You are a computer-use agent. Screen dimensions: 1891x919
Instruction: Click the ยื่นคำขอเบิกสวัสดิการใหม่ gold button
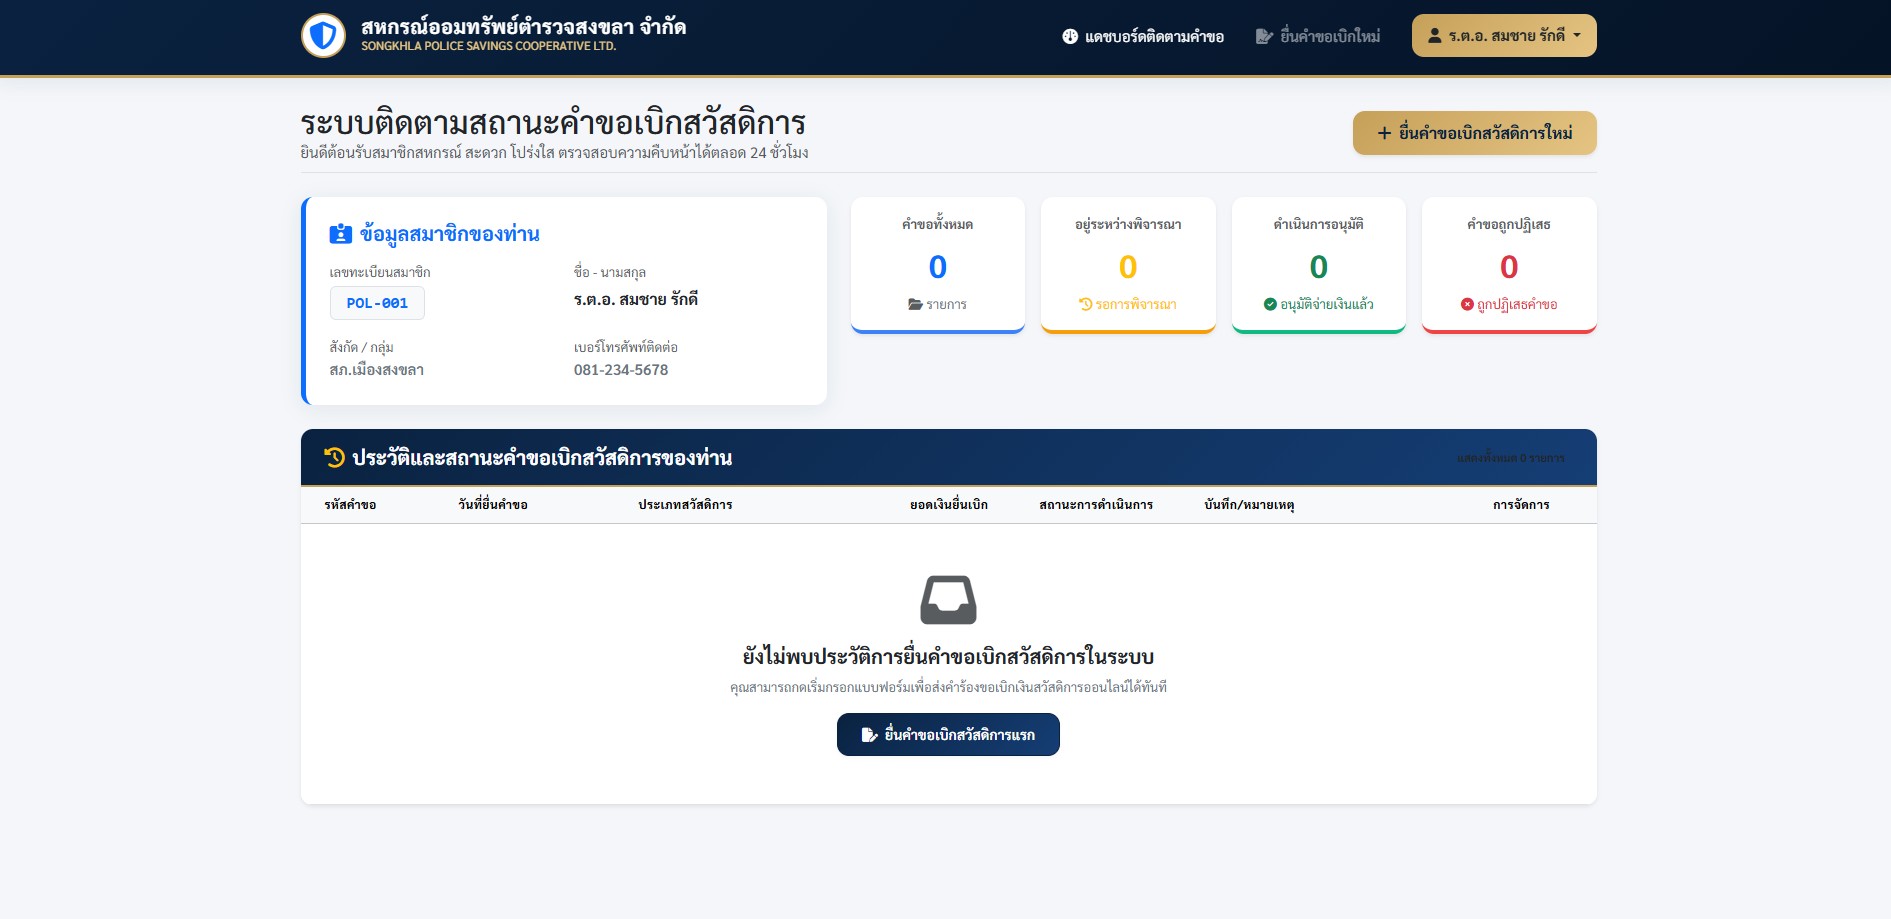(x=1475, y=133)
